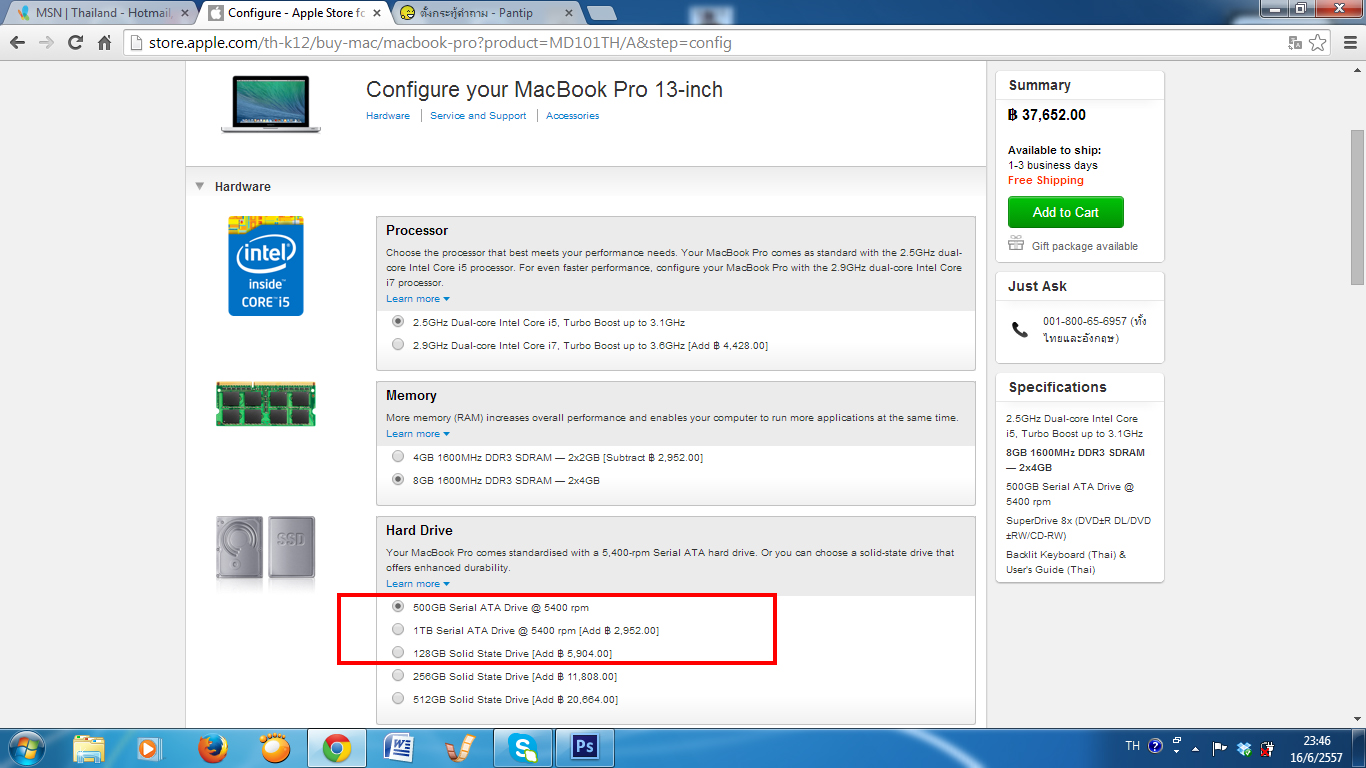Image resolution: width=1366 pixels, height=768 pixels.
Task: Click the translate page icon in address bar
Action: tap(1295, 43)
